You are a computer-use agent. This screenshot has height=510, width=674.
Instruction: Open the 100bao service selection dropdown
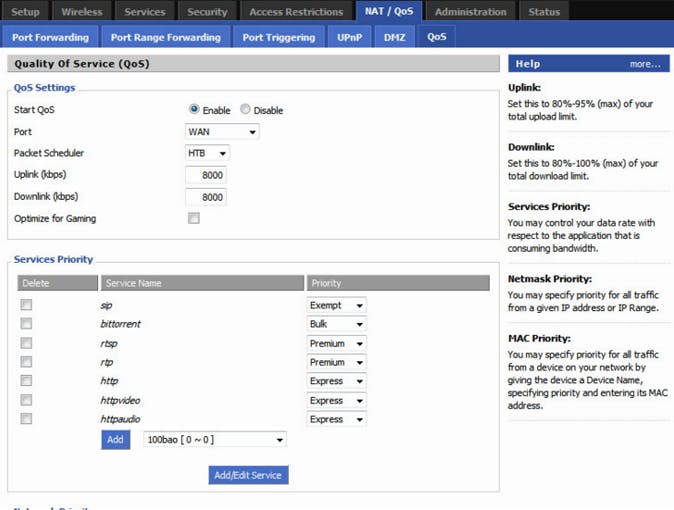[215, 439]
